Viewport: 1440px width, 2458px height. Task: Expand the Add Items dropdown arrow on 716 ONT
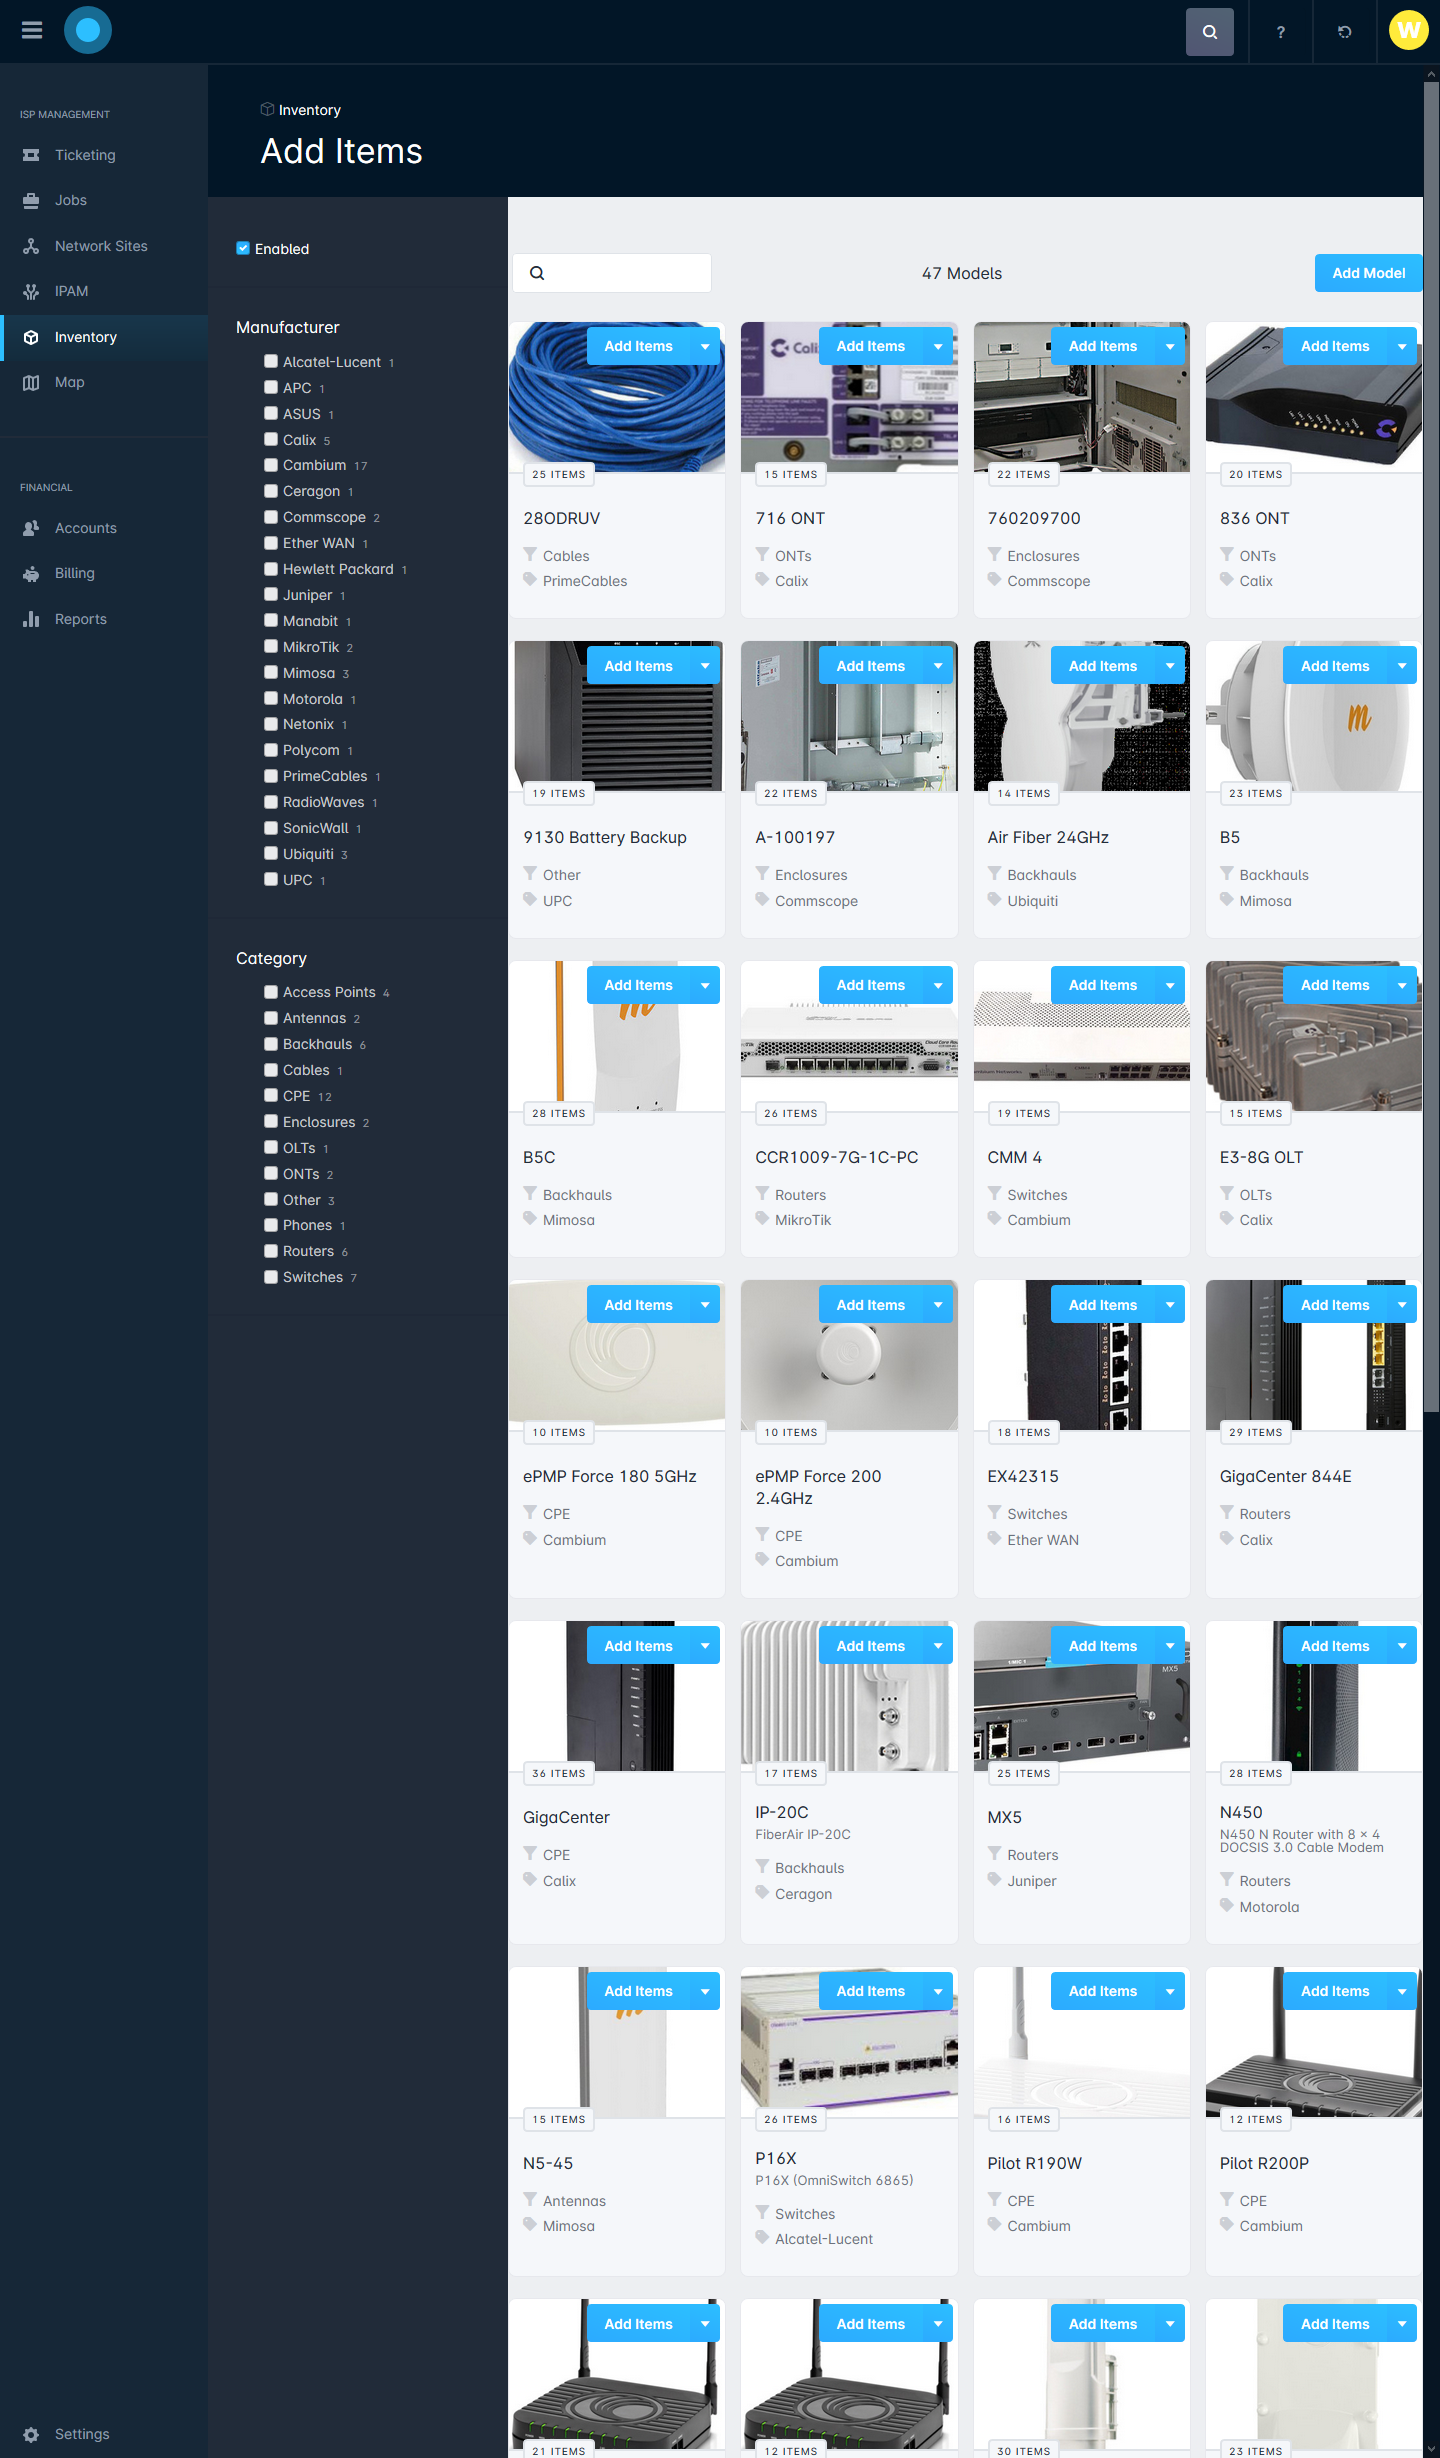(937, 346)
